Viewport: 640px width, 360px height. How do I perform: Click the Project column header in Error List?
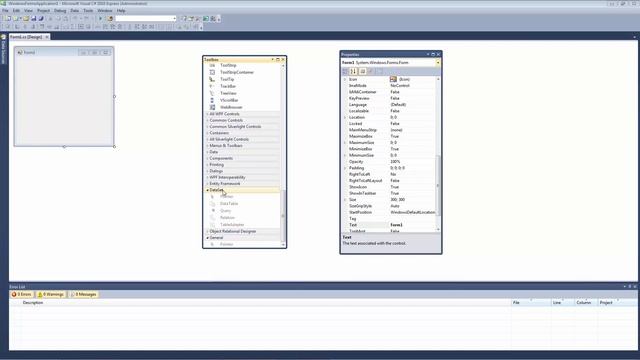tap(618, 303)
